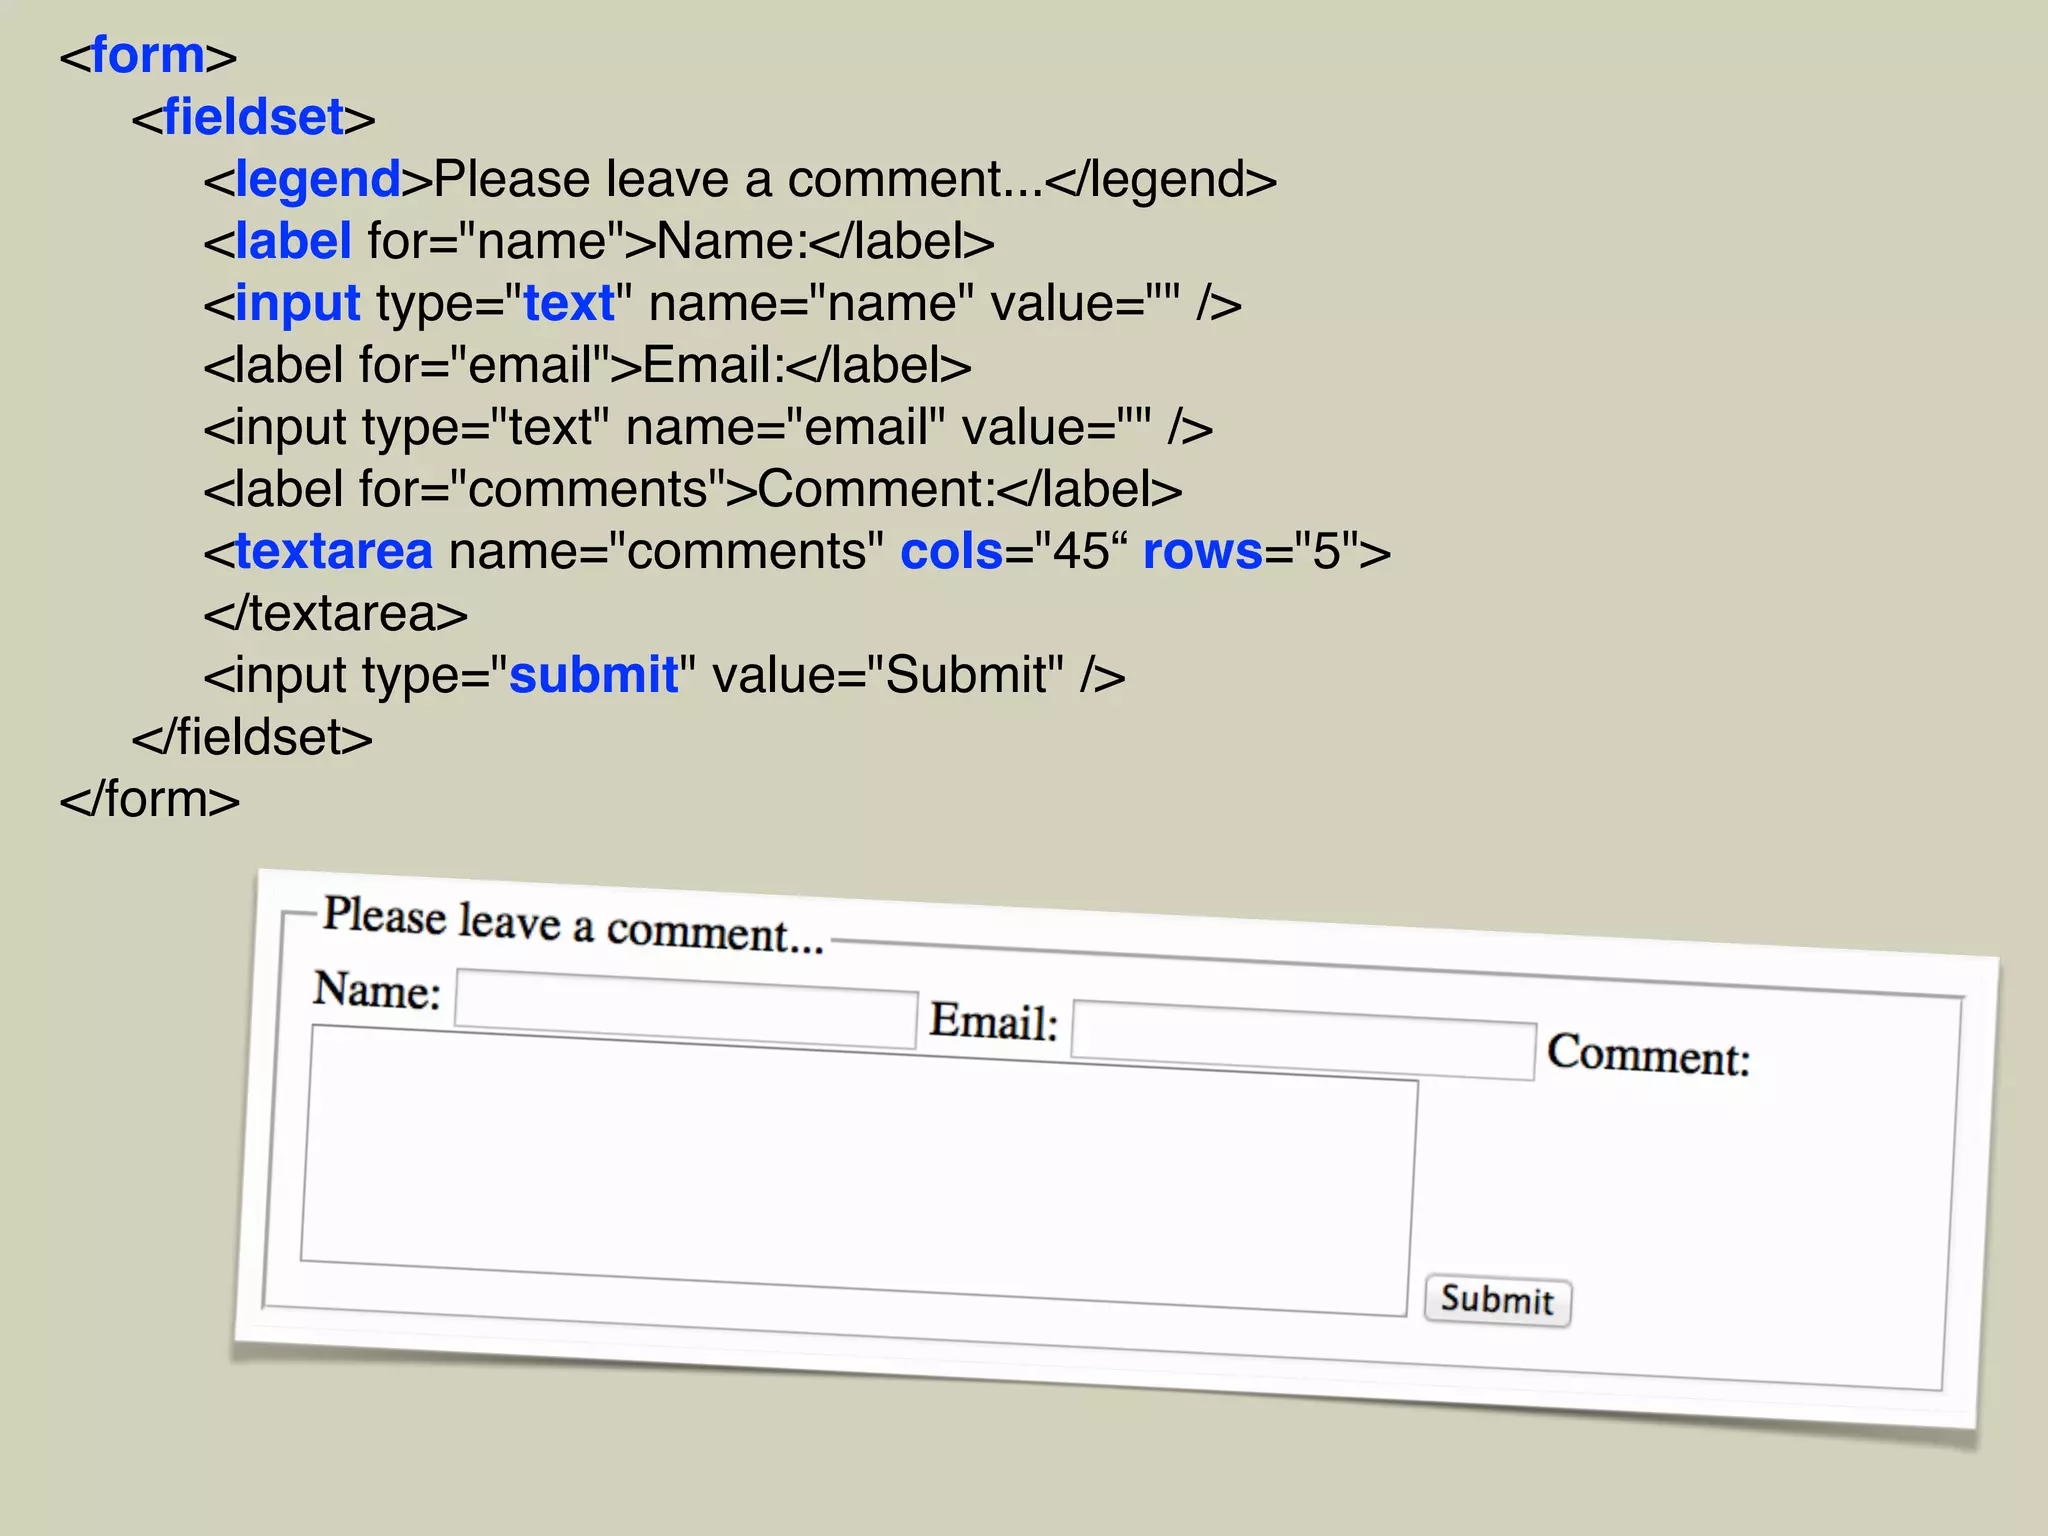This screenshot has height=1536, width=2048.
Task: Click the blue 'cols' attribute in code
Action: 951,552
